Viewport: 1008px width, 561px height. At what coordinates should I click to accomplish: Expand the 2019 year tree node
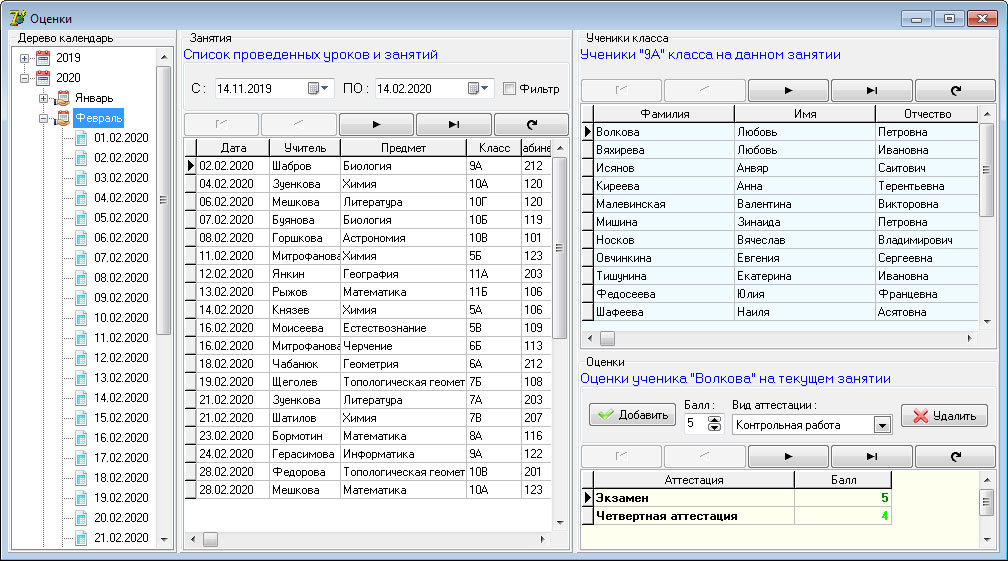pyautogui.click(x=25, y=58)
